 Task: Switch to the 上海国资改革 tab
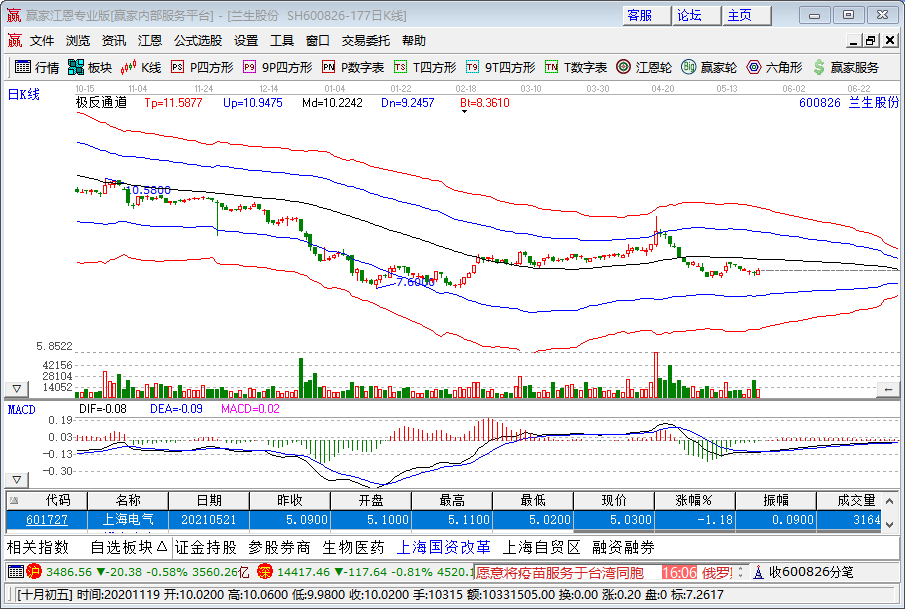(443, 547)
